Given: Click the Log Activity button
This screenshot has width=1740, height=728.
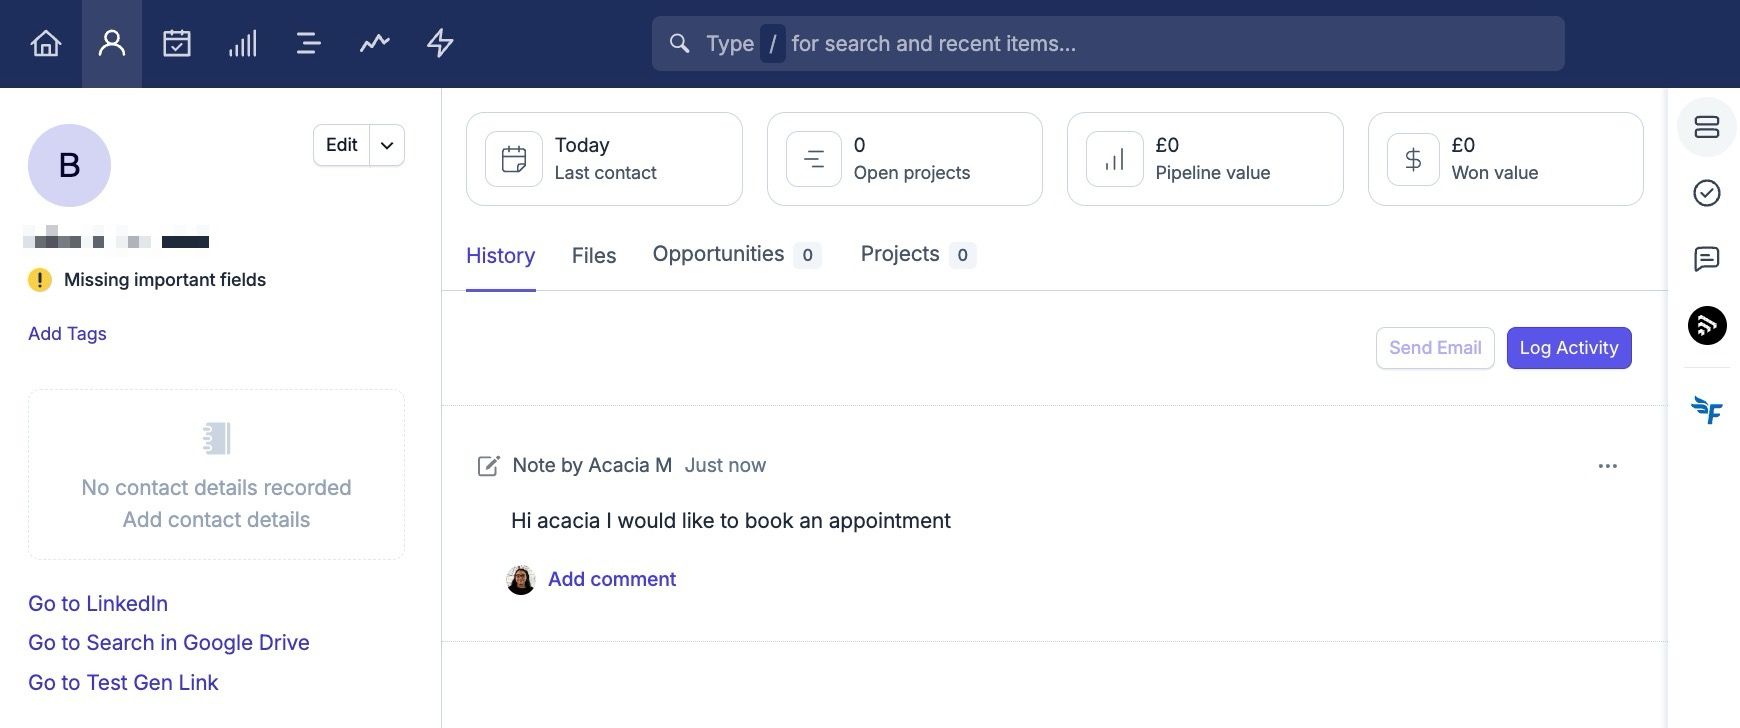Looking at the screenshot, I should (1569, 348).
